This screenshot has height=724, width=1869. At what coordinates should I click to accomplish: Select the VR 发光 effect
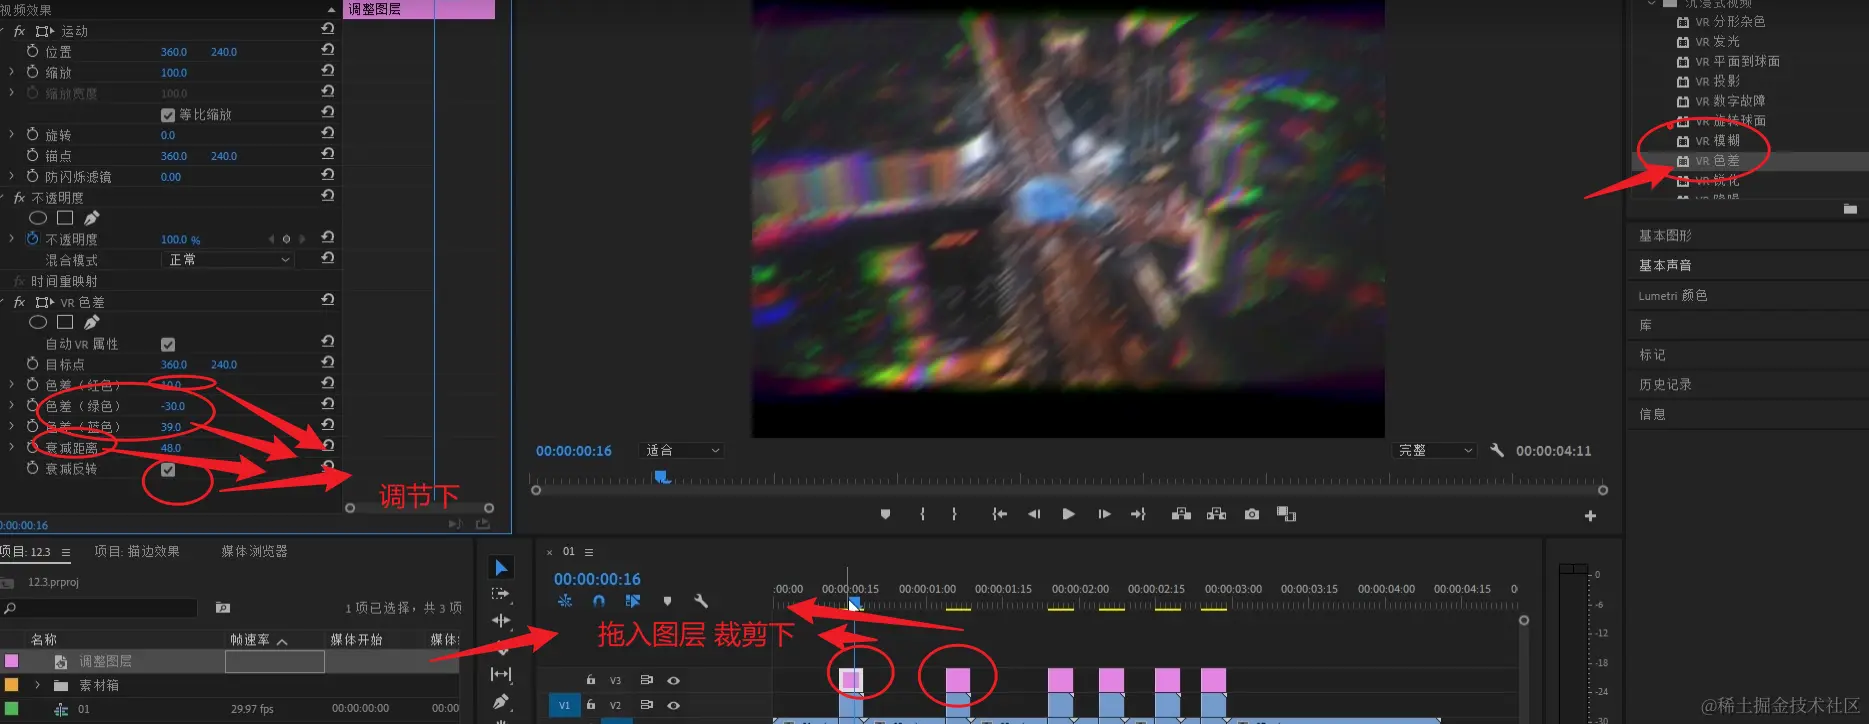(x=1718, y=42)
